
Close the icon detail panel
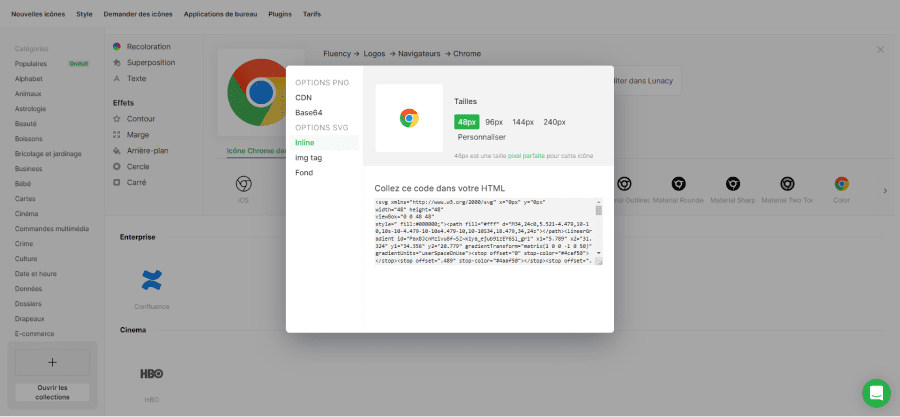[x=880, y=50]
